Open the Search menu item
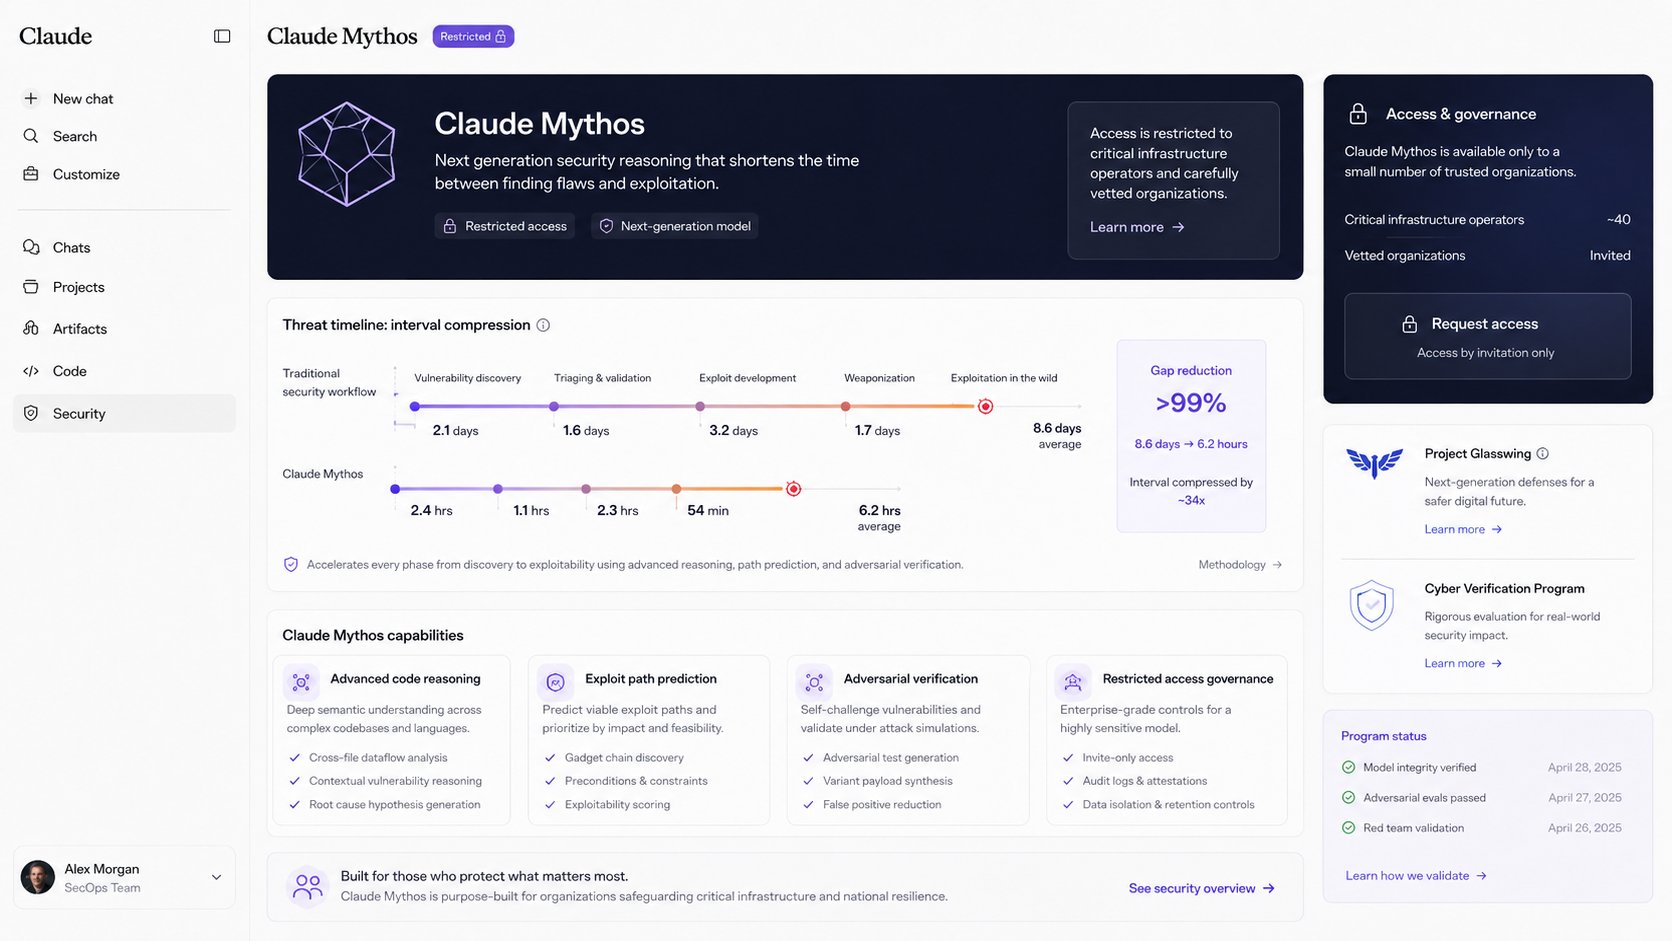 click(x=124, y=136)
